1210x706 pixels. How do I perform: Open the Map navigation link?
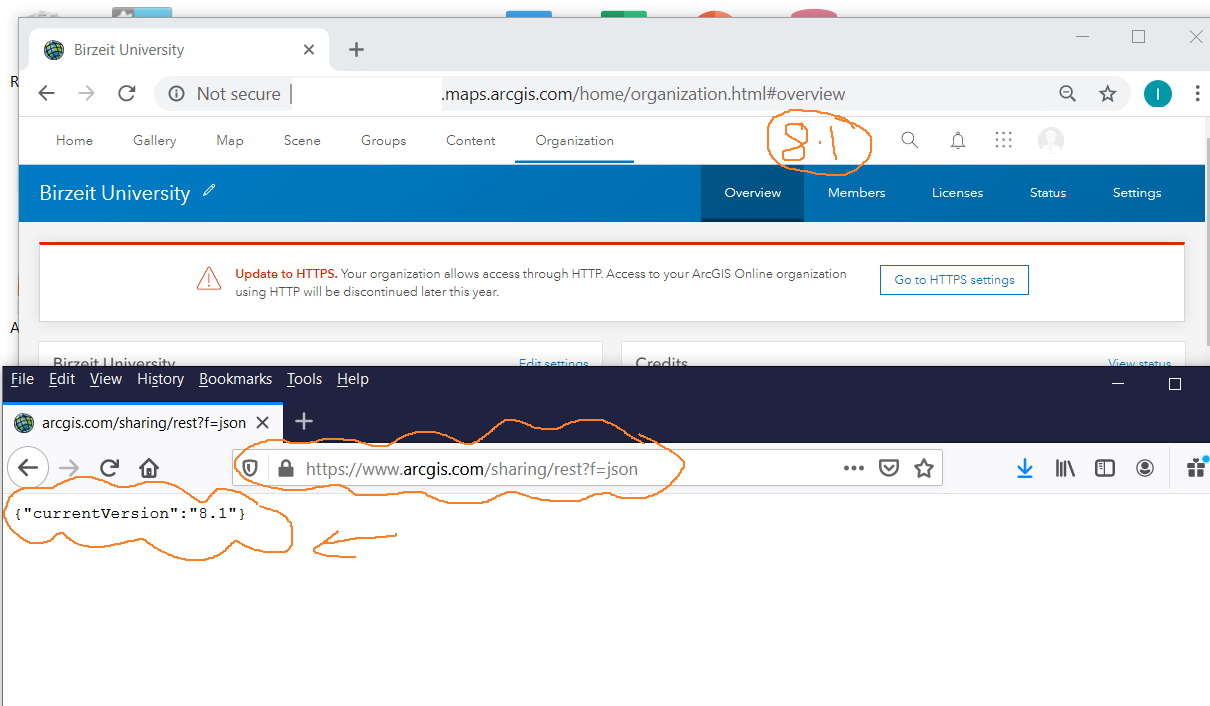coord(230,140)
